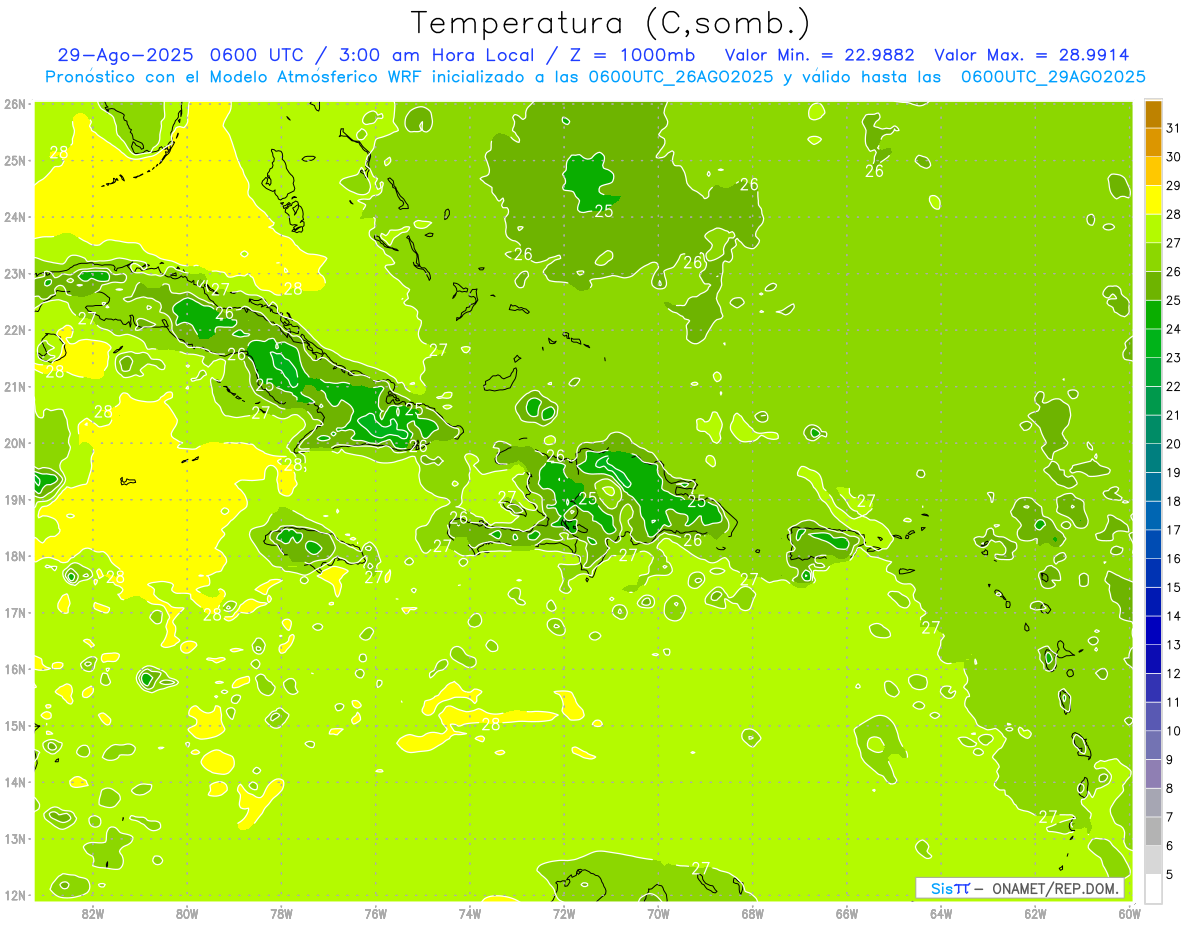
Task: Select "Valor Min. = 22.9882" text
Action: (819, 55)
